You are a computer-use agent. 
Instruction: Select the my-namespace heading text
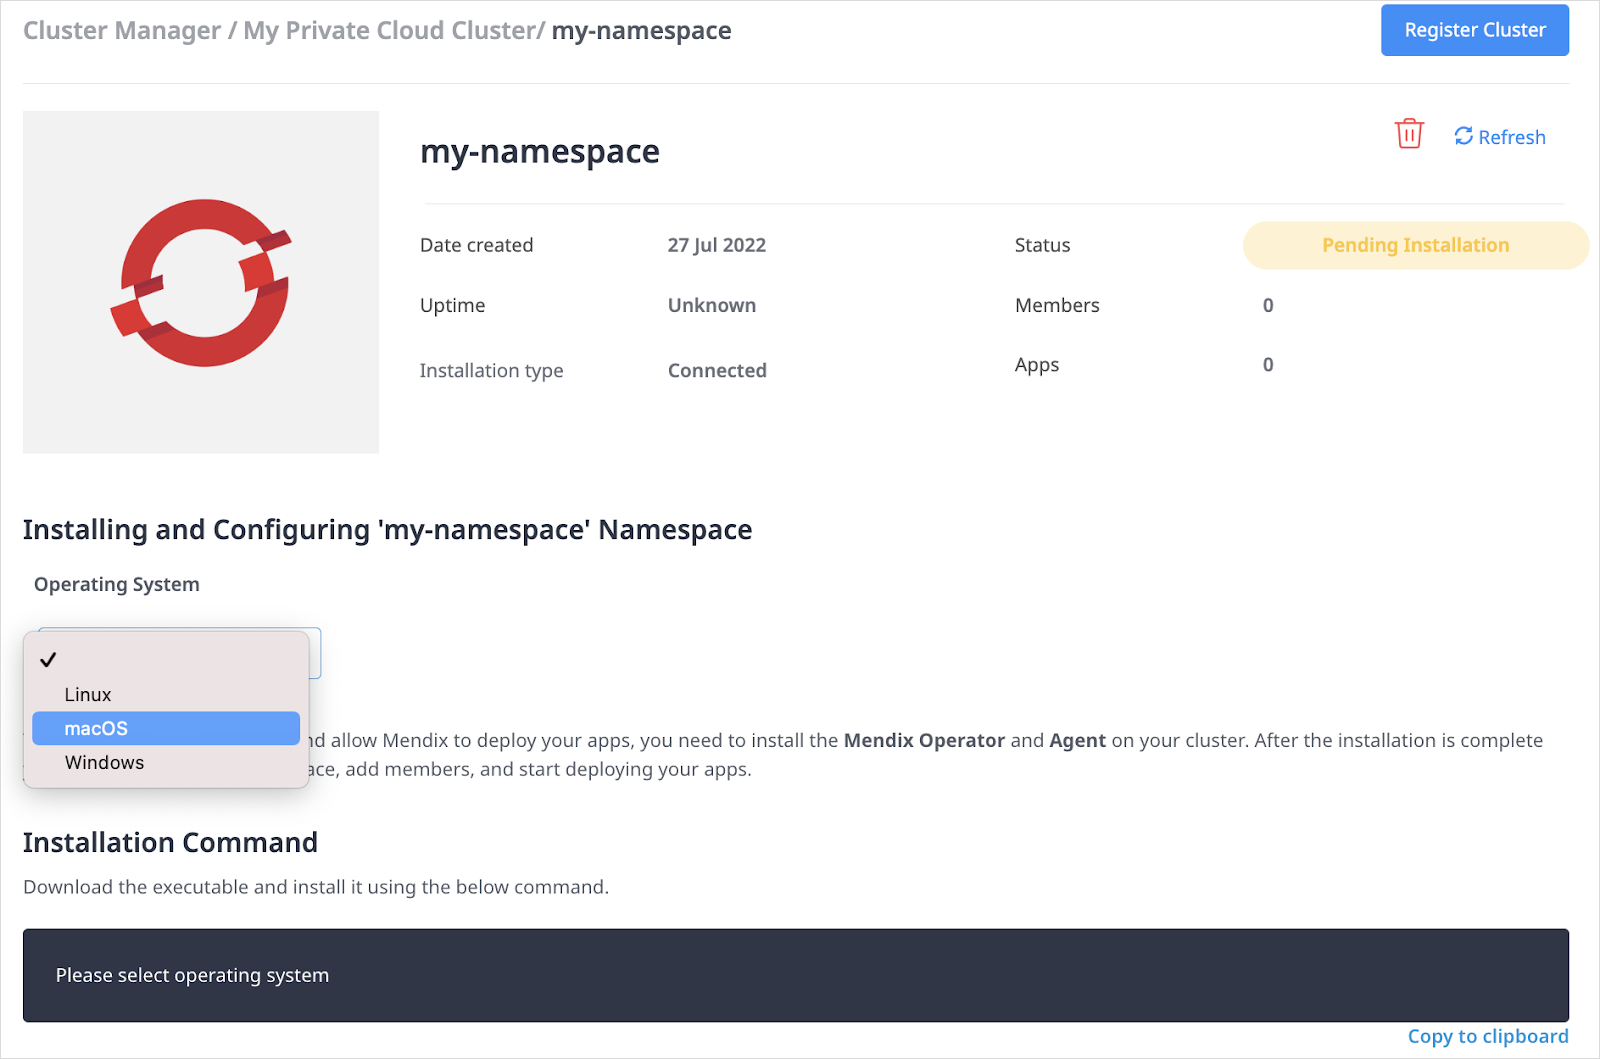pos(539,151)
